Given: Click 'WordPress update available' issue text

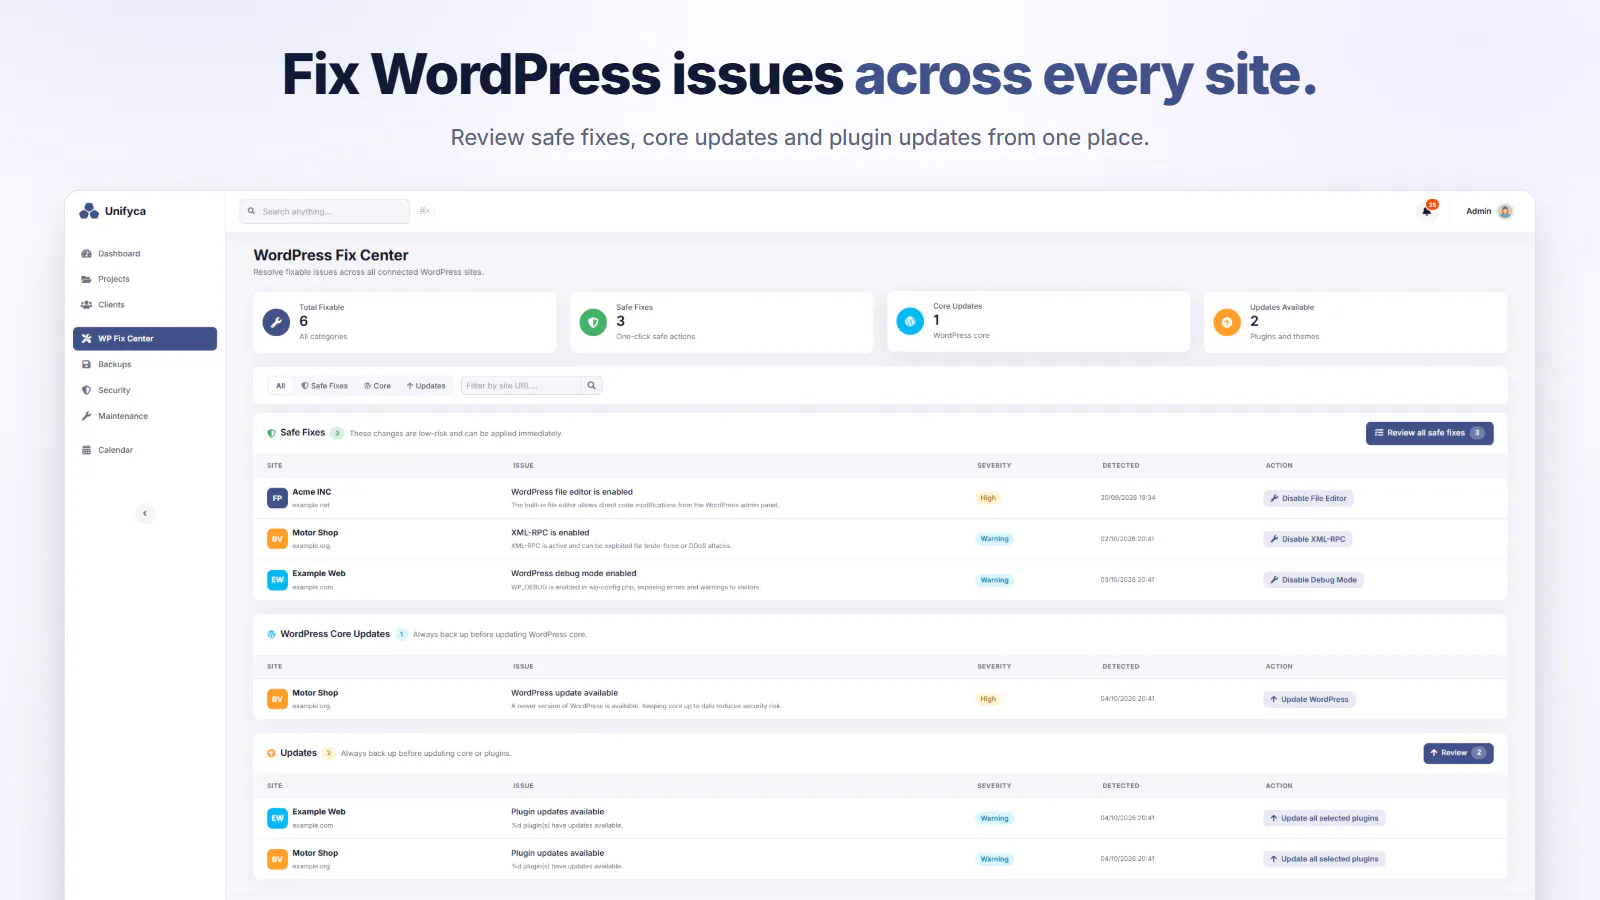Looking at the screenshot, I should (564, 693).
